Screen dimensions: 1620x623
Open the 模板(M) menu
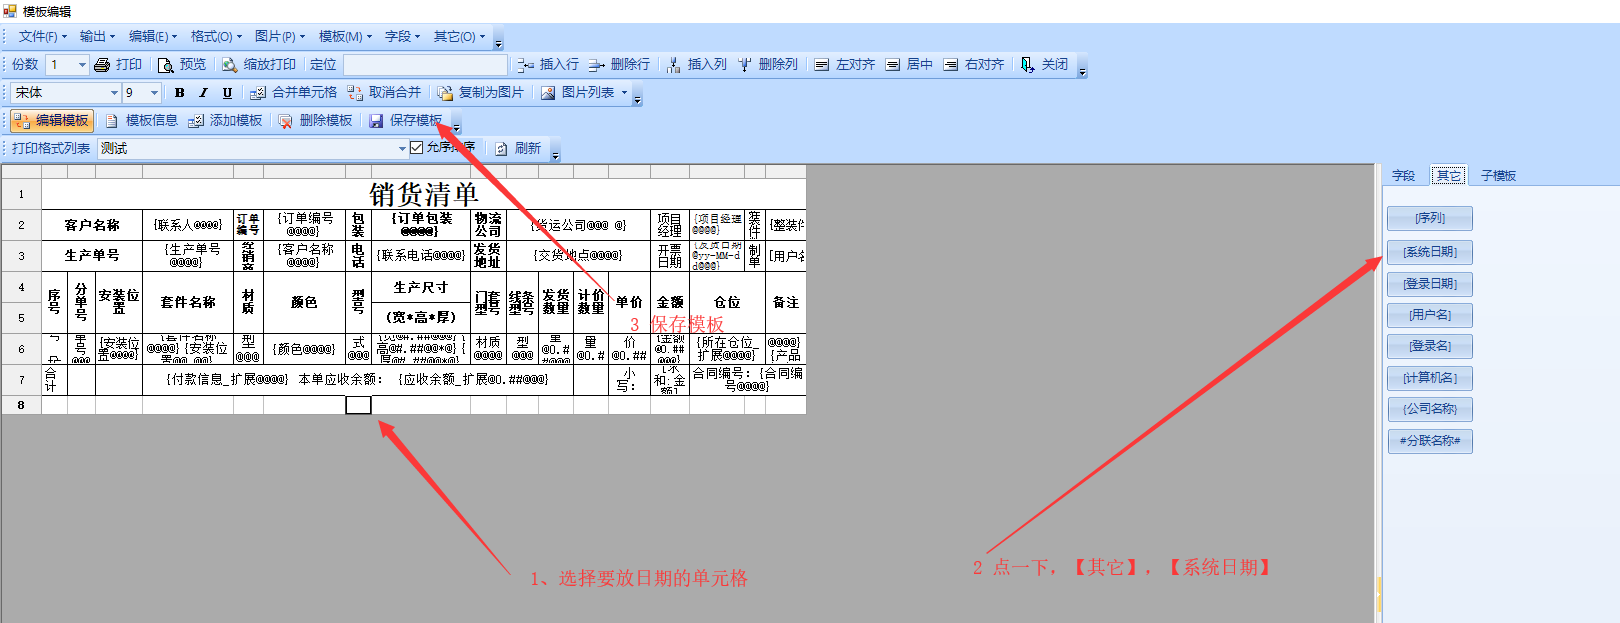click(x=344, y=37)
